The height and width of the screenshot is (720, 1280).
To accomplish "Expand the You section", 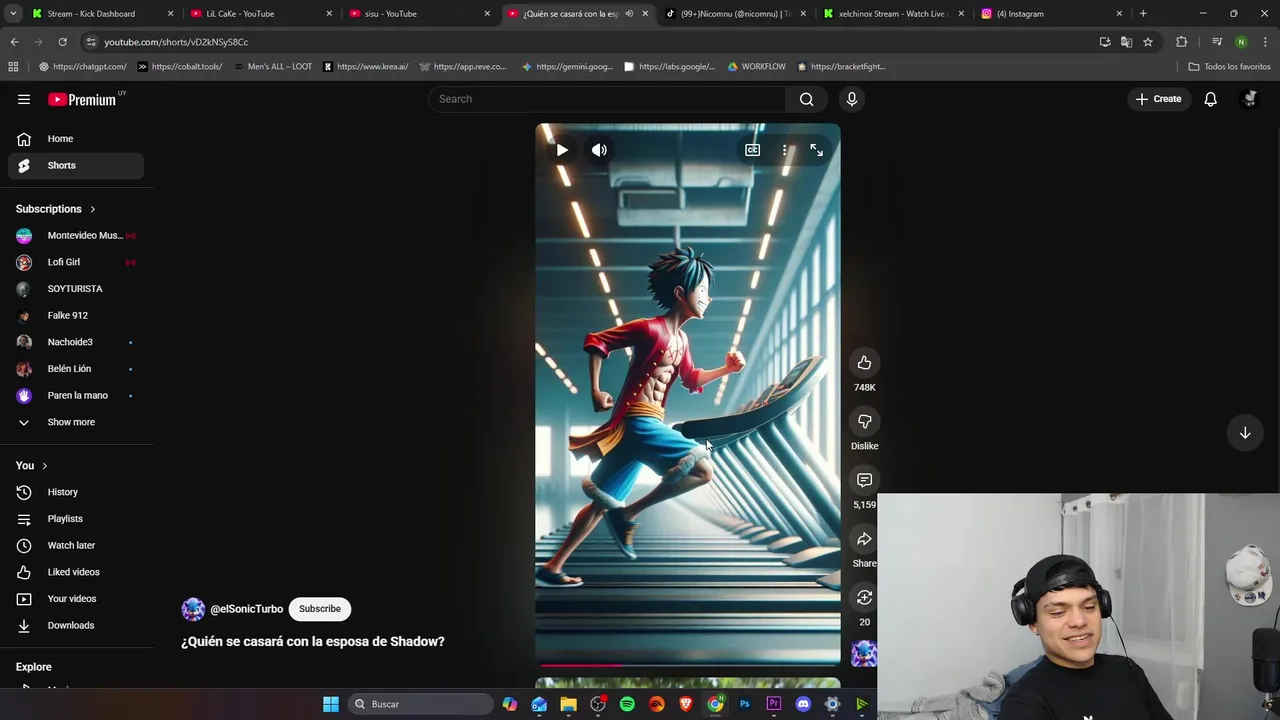I will pyautogui.click(x=32, y=466).
